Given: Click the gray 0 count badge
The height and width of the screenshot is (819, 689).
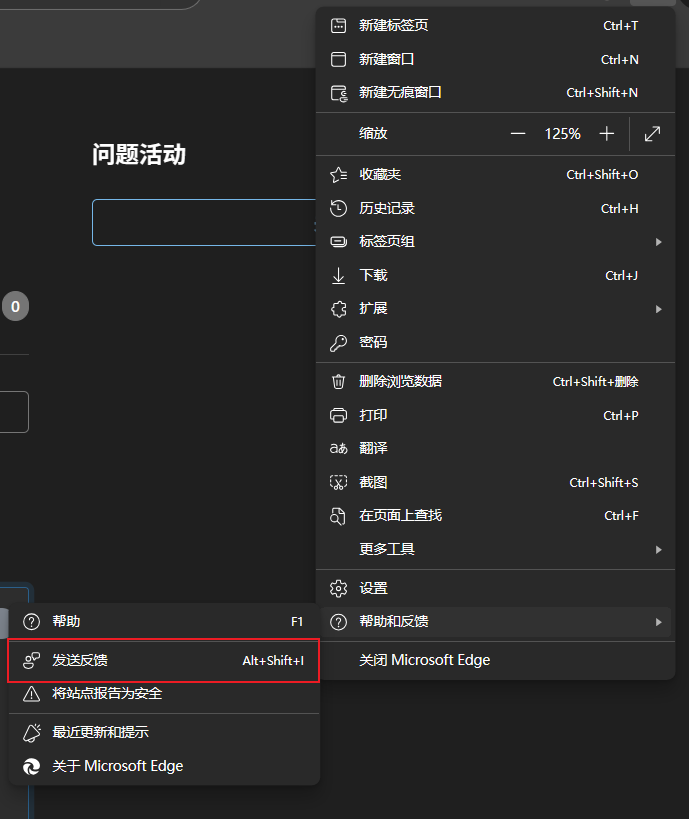Looking at the screenshot, I should [15, 306].
